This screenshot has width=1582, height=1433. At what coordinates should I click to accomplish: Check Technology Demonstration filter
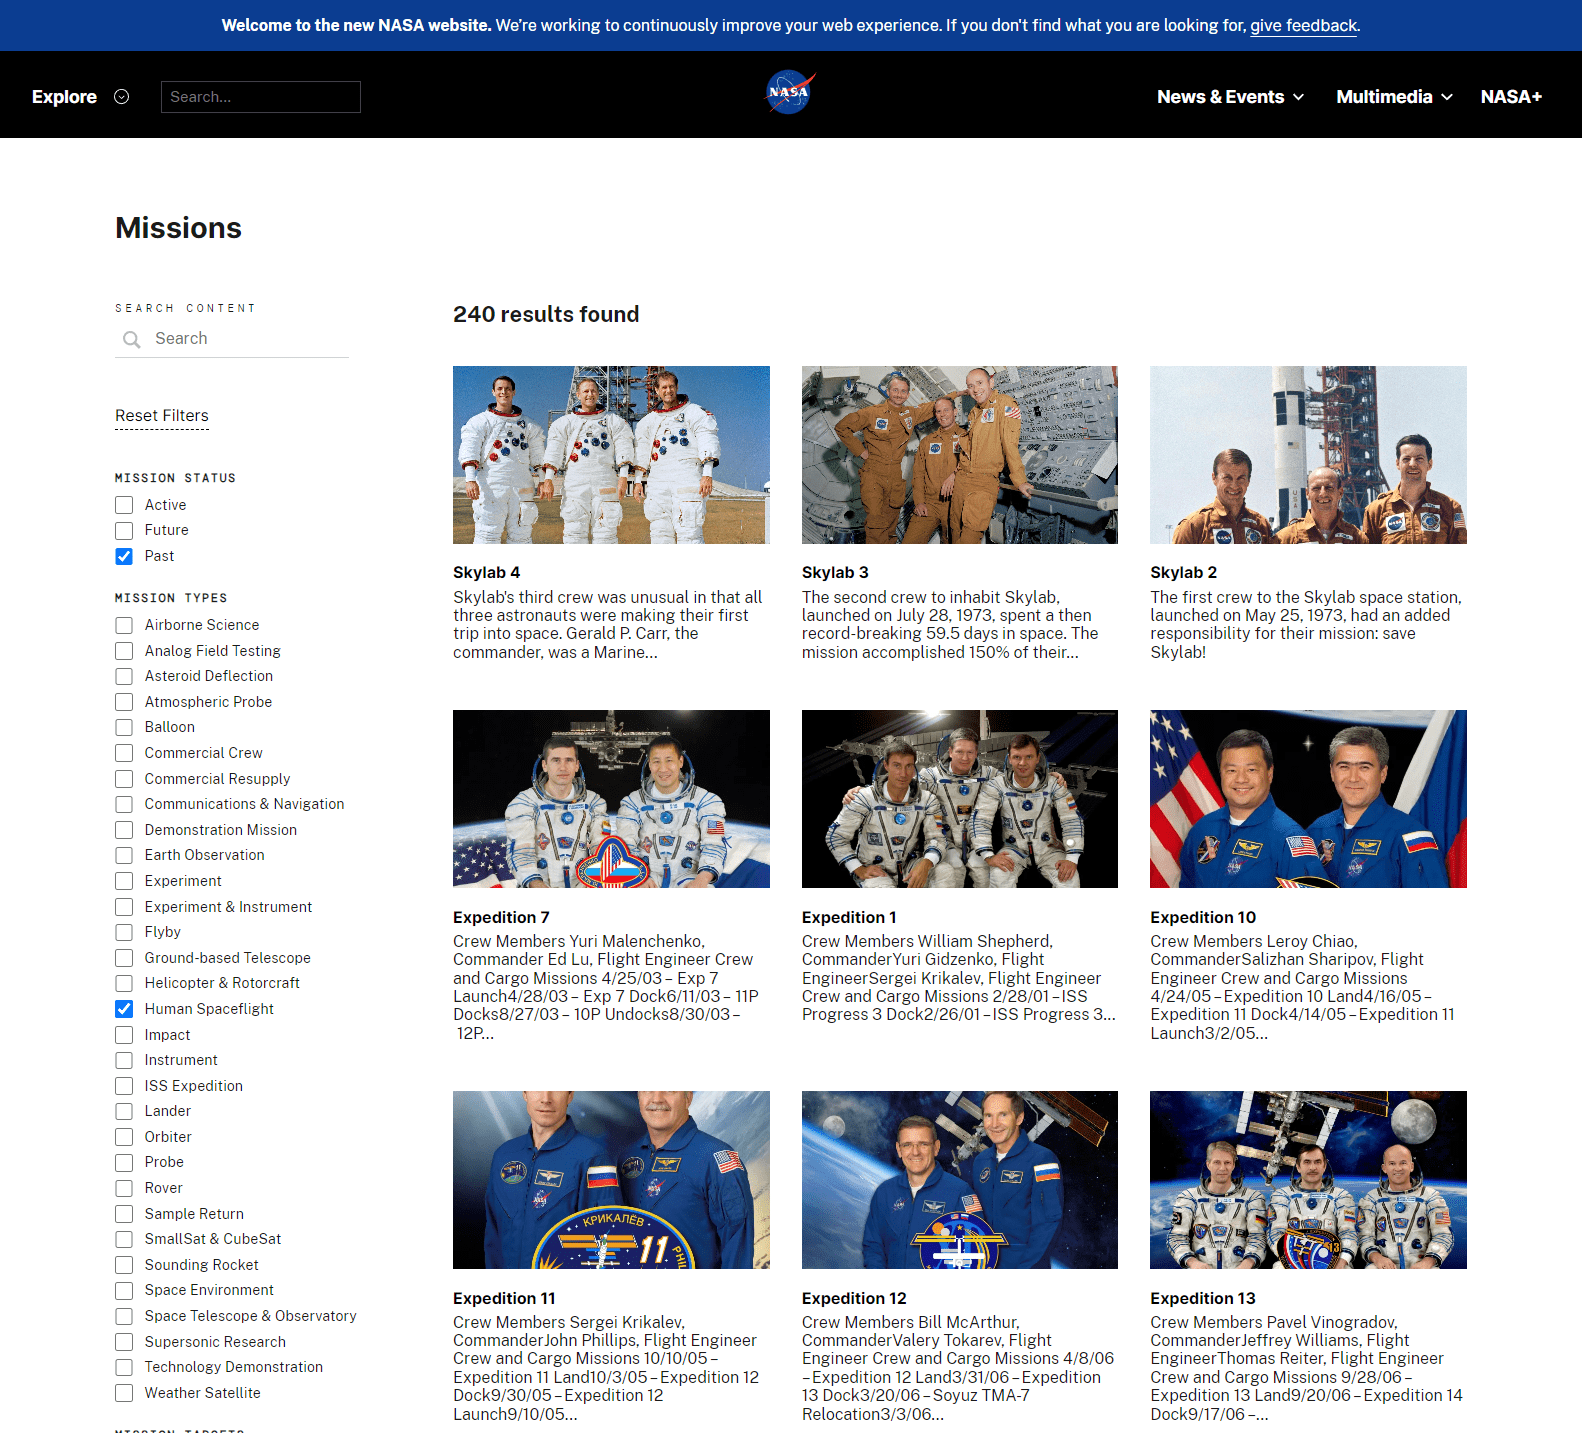click(x=124, y=1367)
